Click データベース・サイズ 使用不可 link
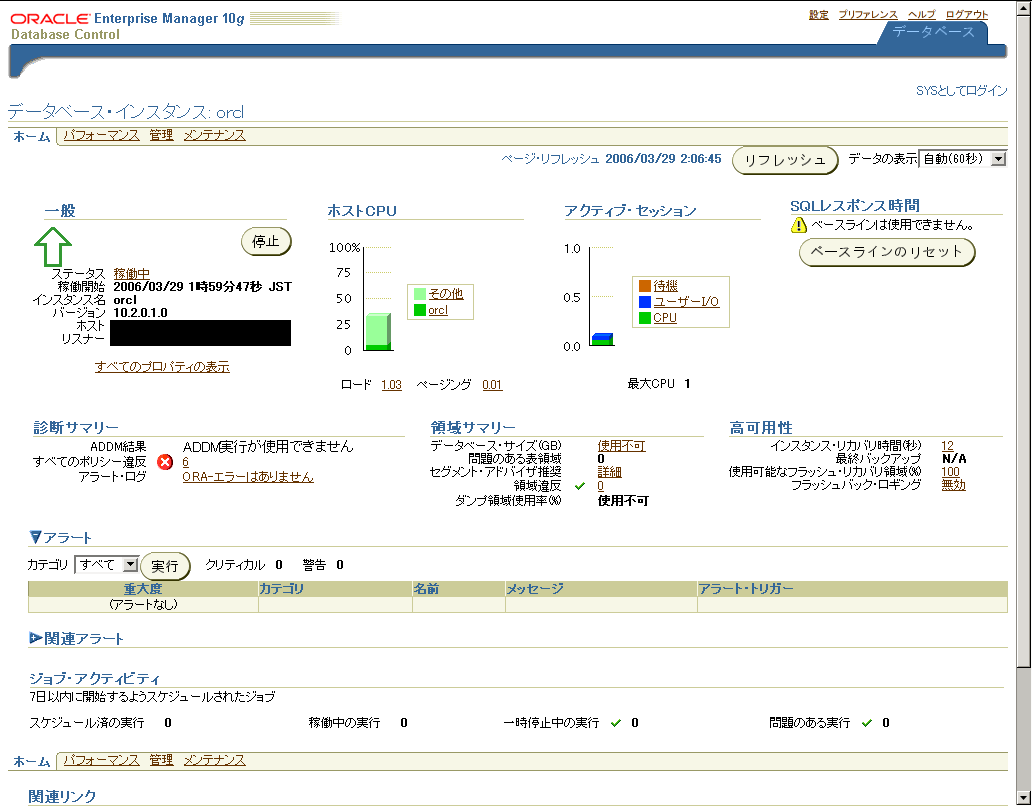Screen dimensions: 1032x806 621,445
